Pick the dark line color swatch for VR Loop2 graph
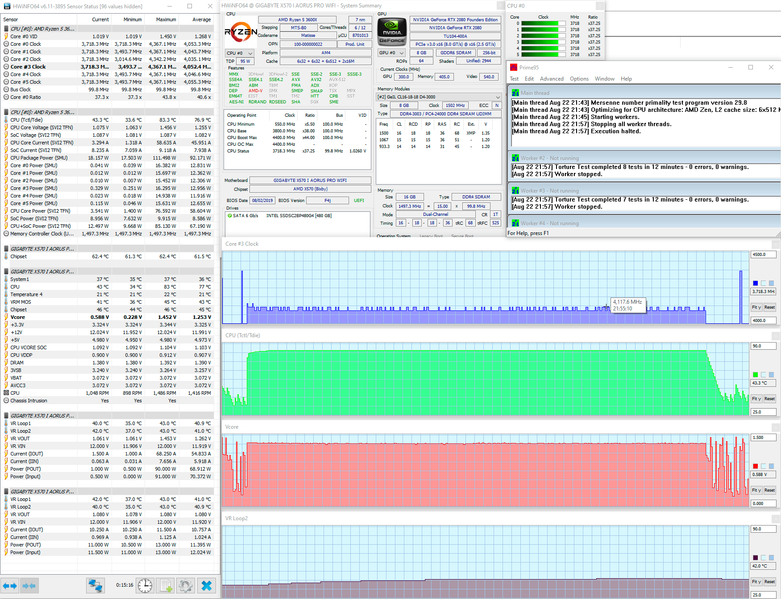The width and height of the screenshot is (781, 599). point(755,558)
